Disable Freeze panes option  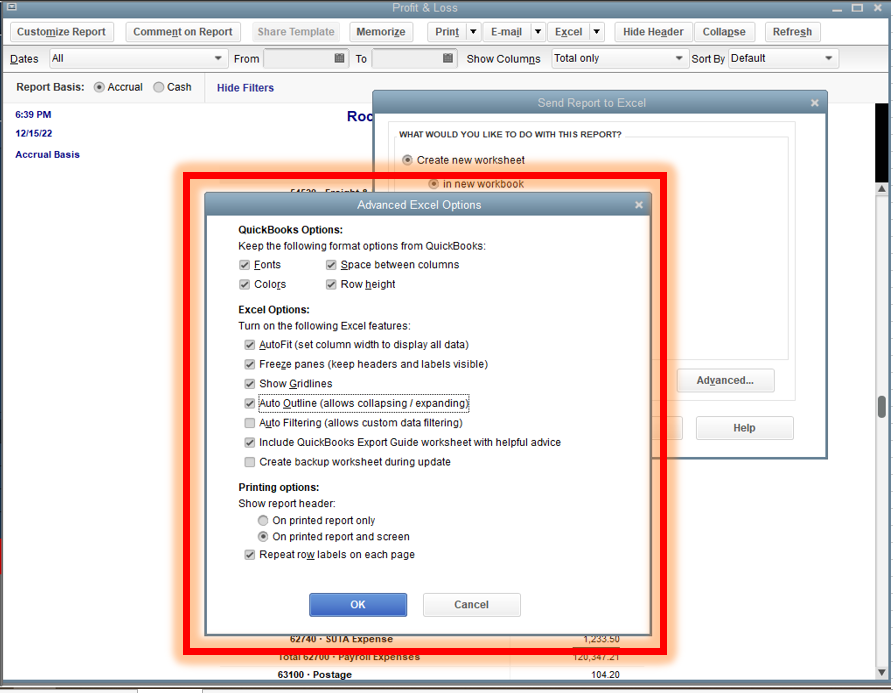(249, 364)
